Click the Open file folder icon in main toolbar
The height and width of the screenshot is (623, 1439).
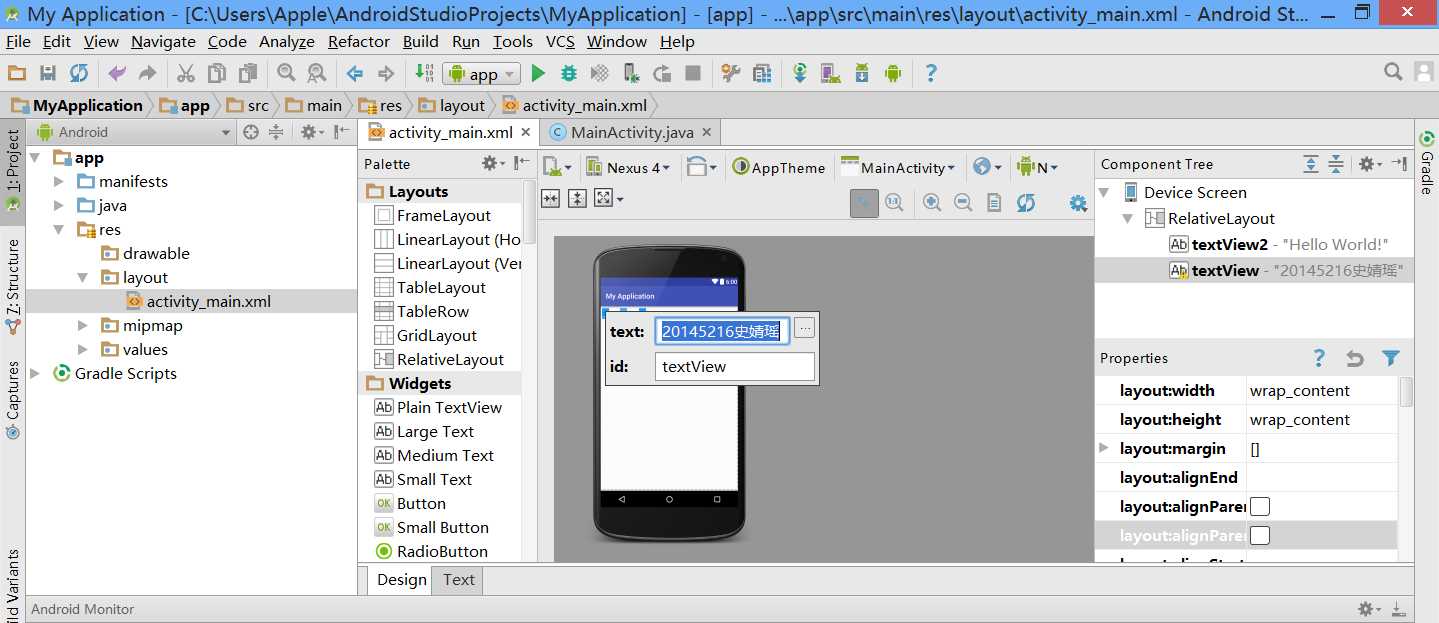point(16,73)
